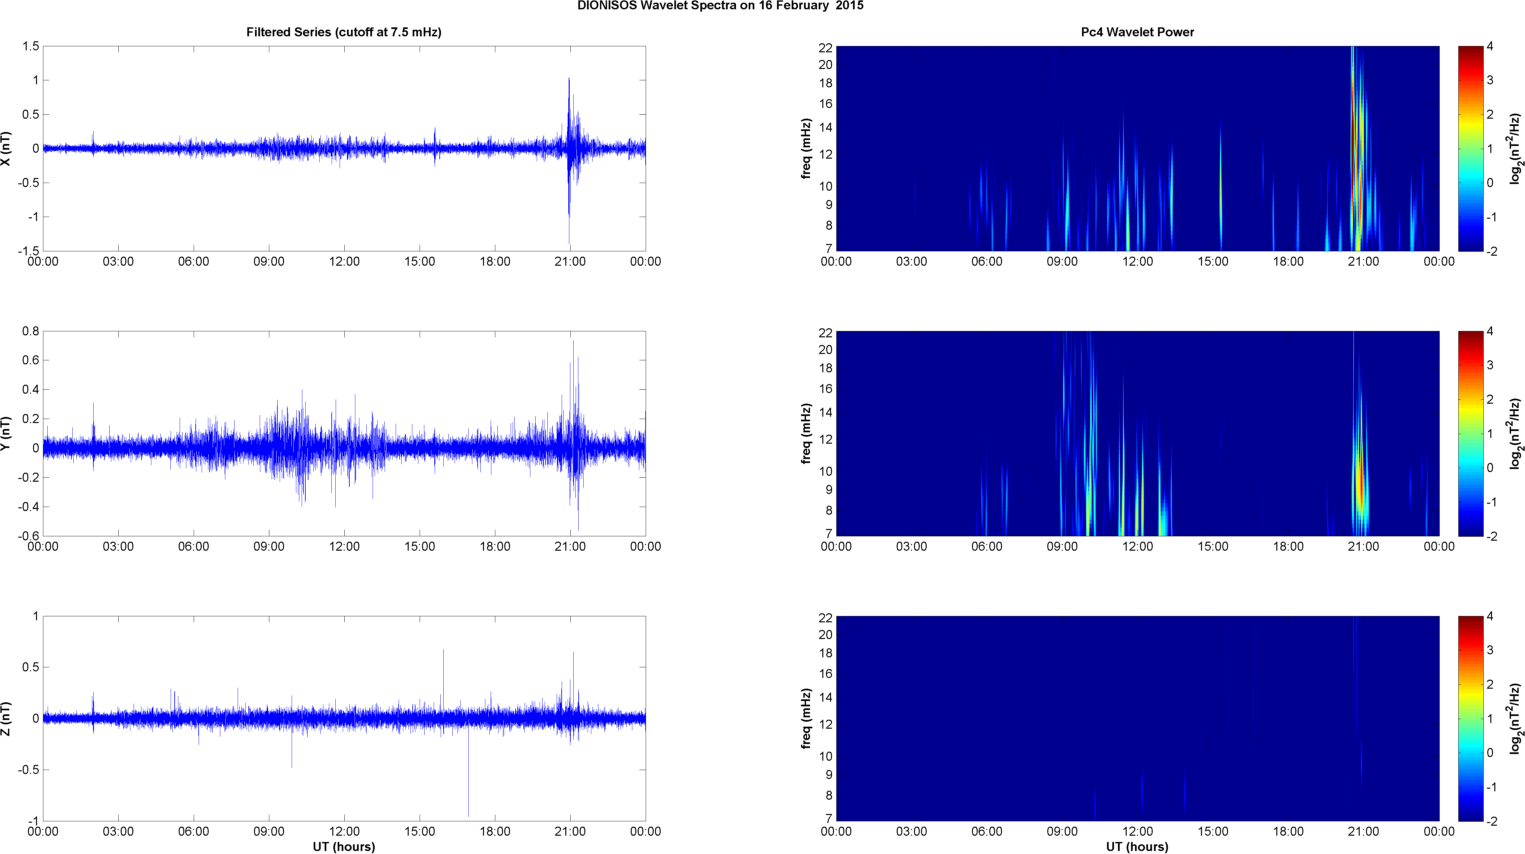Click the '0.8' tick on Y series axis
Screen dimensions: 1525x854
(x=31, y=331)
